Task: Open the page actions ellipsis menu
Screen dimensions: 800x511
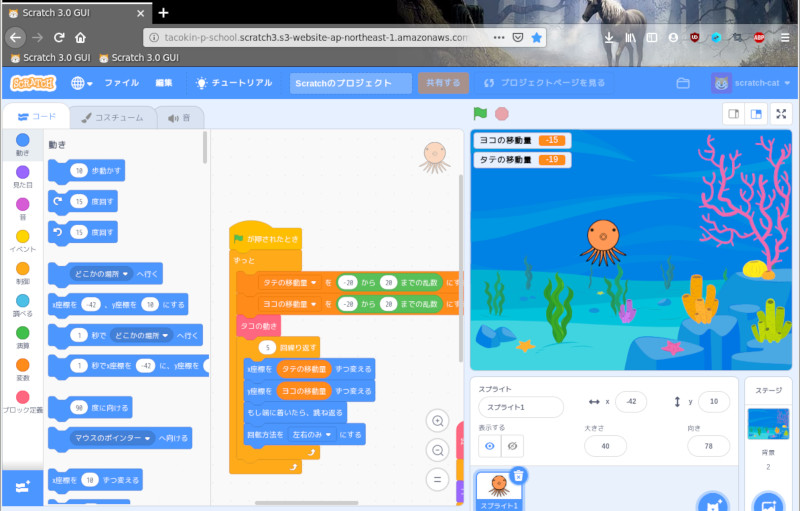Action: [499, 37]
